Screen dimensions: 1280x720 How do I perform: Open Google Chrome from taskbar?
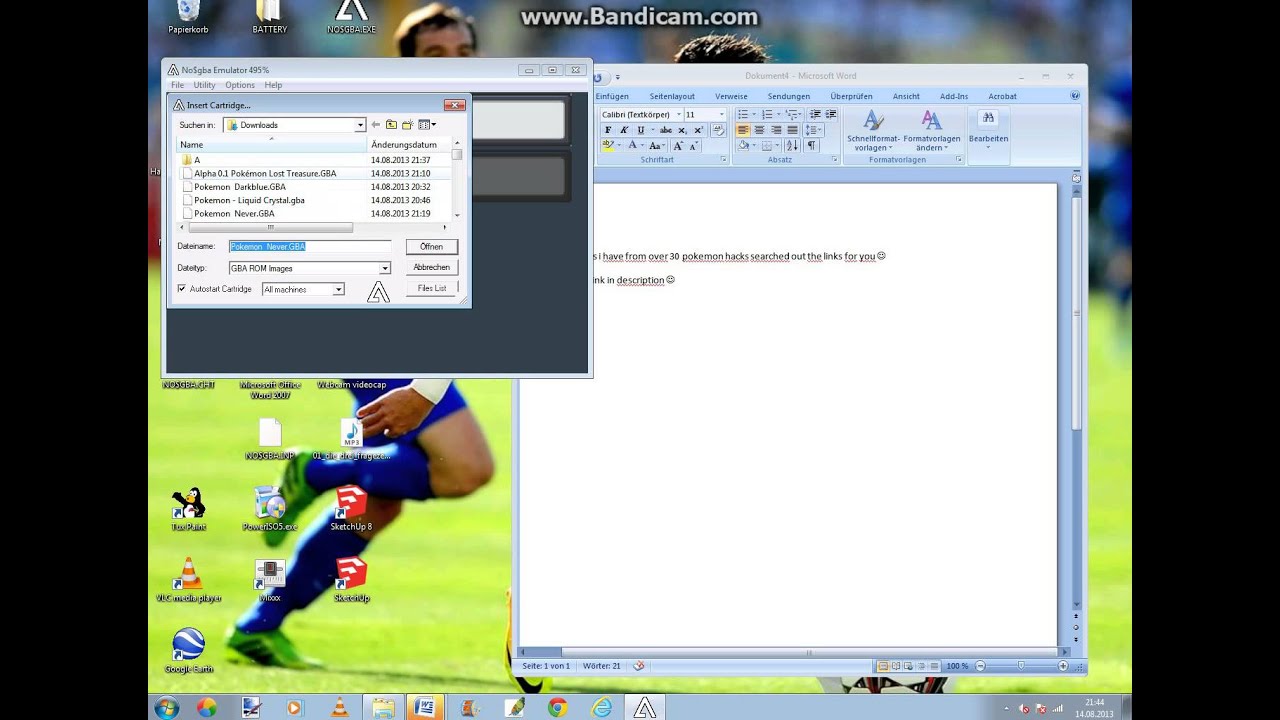[x=557, y=707]
